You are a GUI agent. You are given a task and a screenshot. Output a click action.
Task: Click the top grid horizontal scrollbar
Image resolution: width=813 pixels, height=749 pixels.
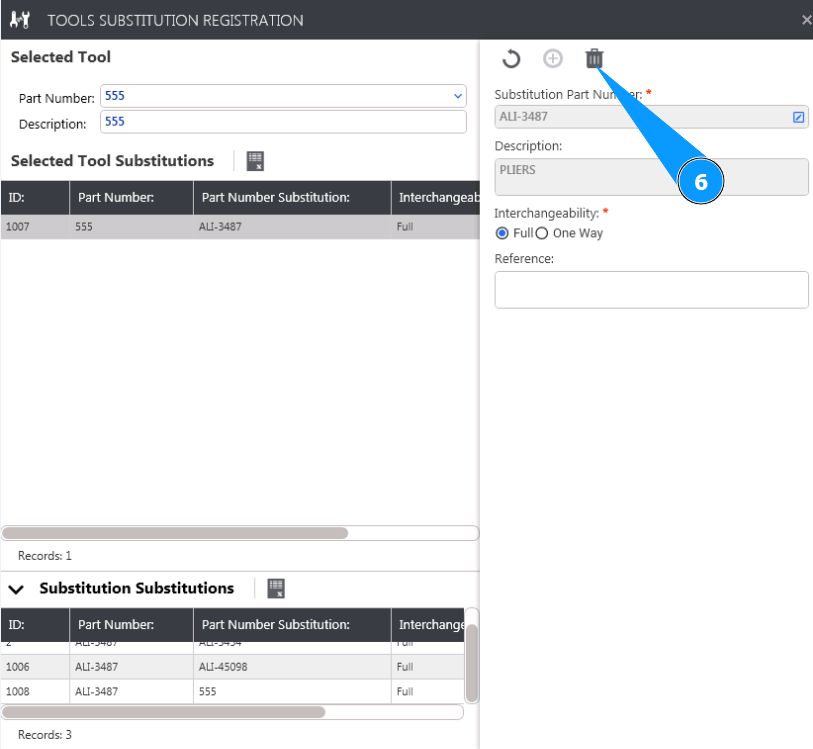pyautogui.click(x=175, y=534)
